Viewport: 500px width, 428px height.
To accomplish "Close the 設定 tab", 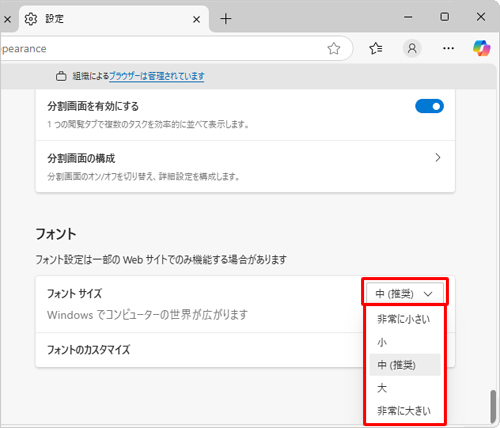I will pos(197,19).
